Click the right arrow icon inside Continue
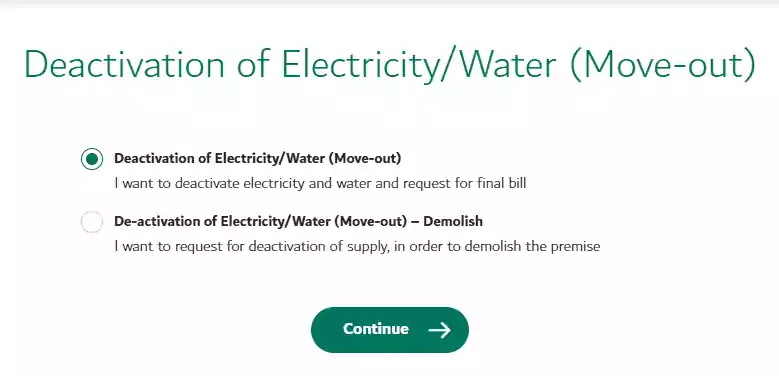This screenshot has width=779, height=376. pyautogui.click(x=439, y=330)
